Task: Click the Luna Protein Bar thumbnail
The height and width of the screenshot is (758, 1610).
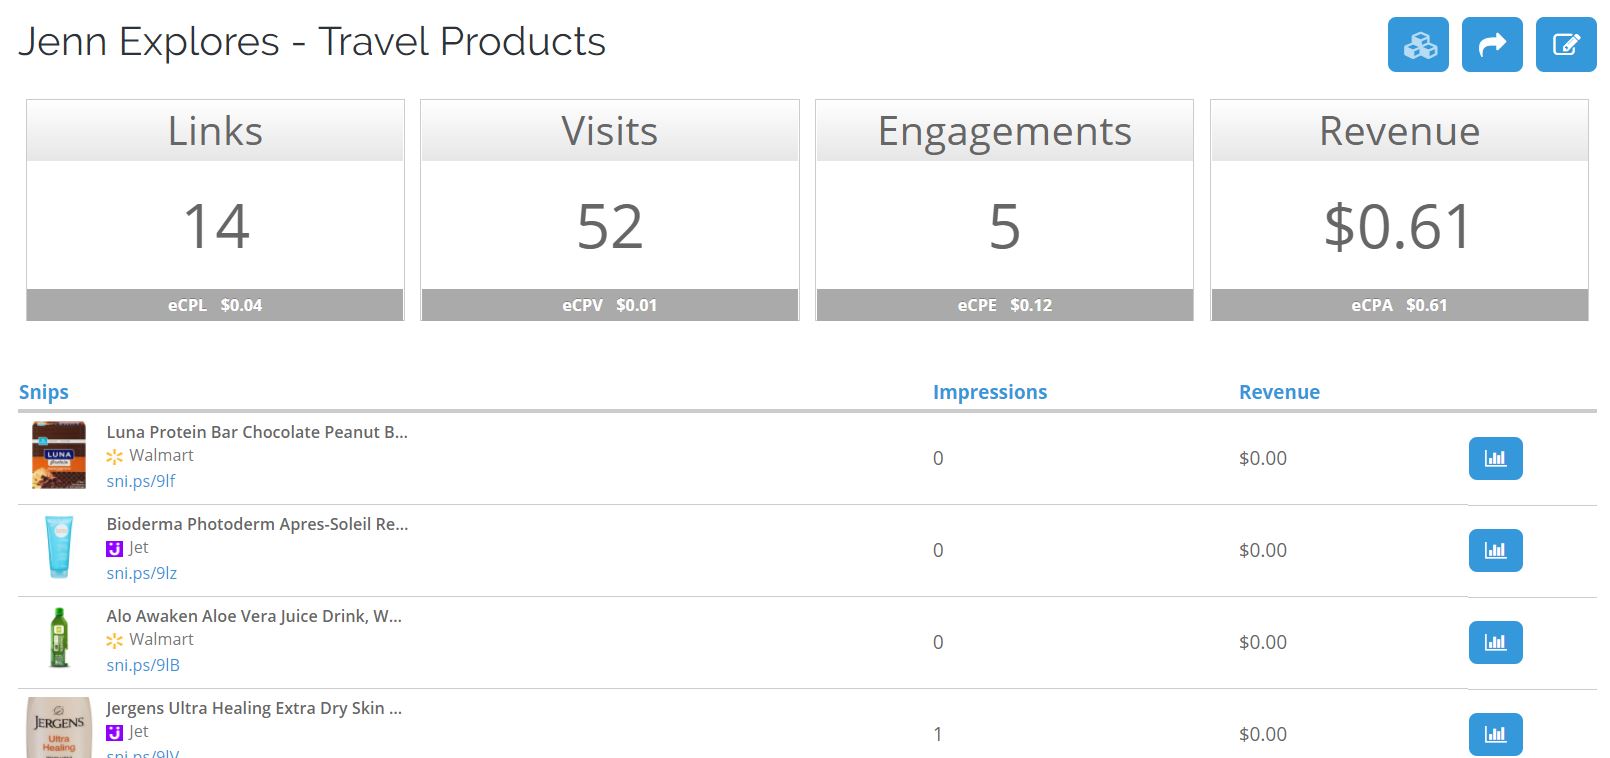Action: pyautogui.click(x=59, y=455)
